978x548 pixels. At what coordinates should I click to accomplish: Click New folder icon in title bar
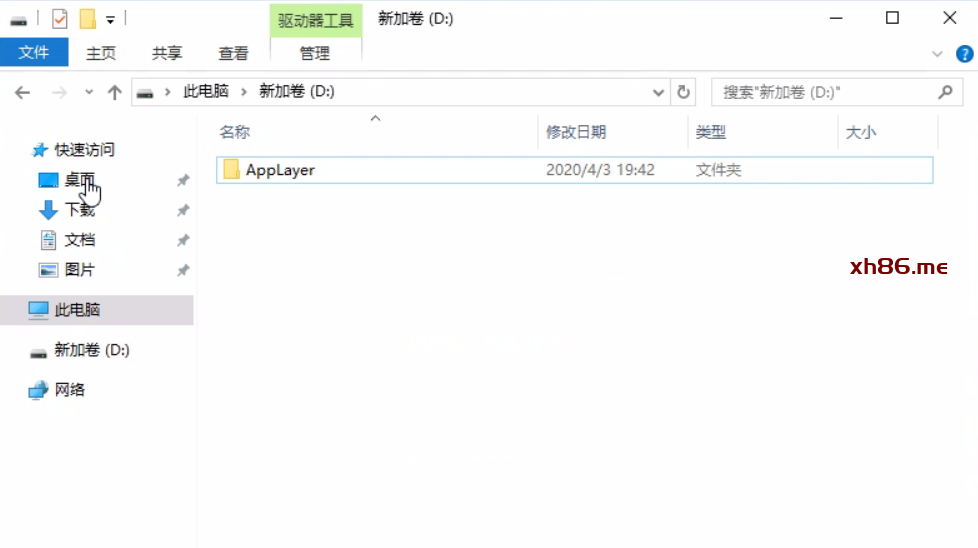(88, 19)
